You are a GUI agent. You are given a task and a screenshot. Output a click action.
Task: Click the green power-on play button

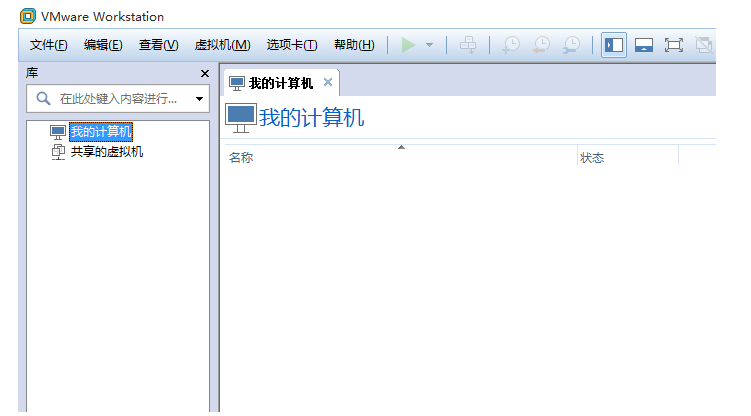point(408,45)
